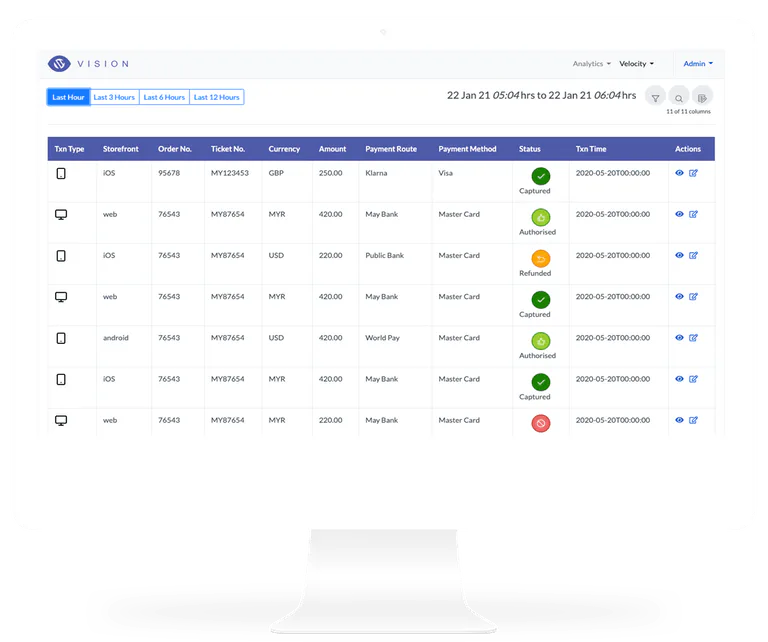Click Authorised status icon for World Pay
This screenshot has height=642, width=768.
coord(541,341)
